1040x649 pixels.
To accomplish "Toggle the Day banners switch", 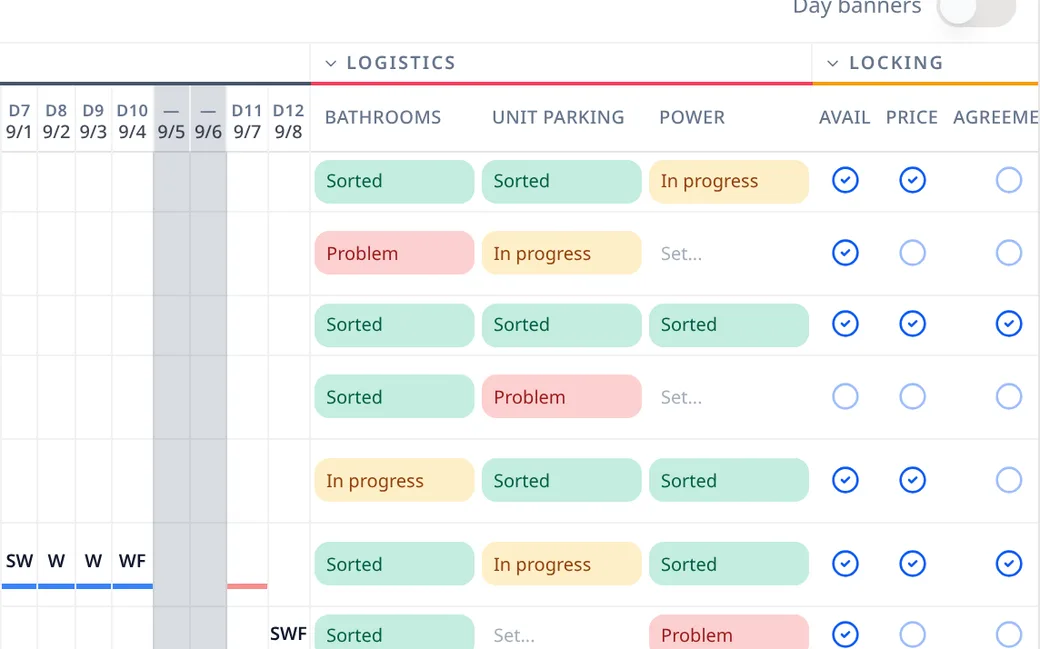I will pos(976,9).
